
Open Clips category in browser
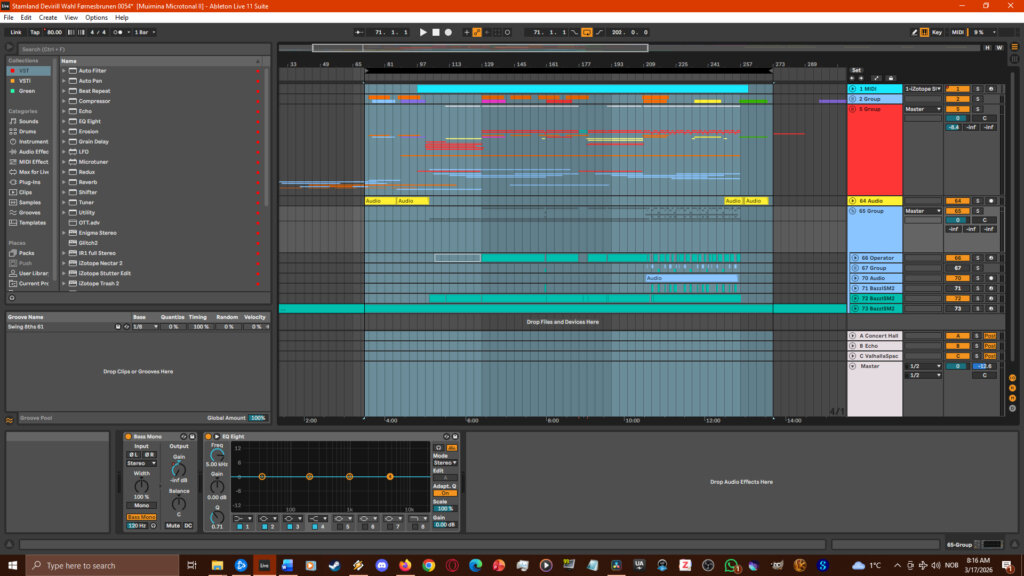pos(25,192)
